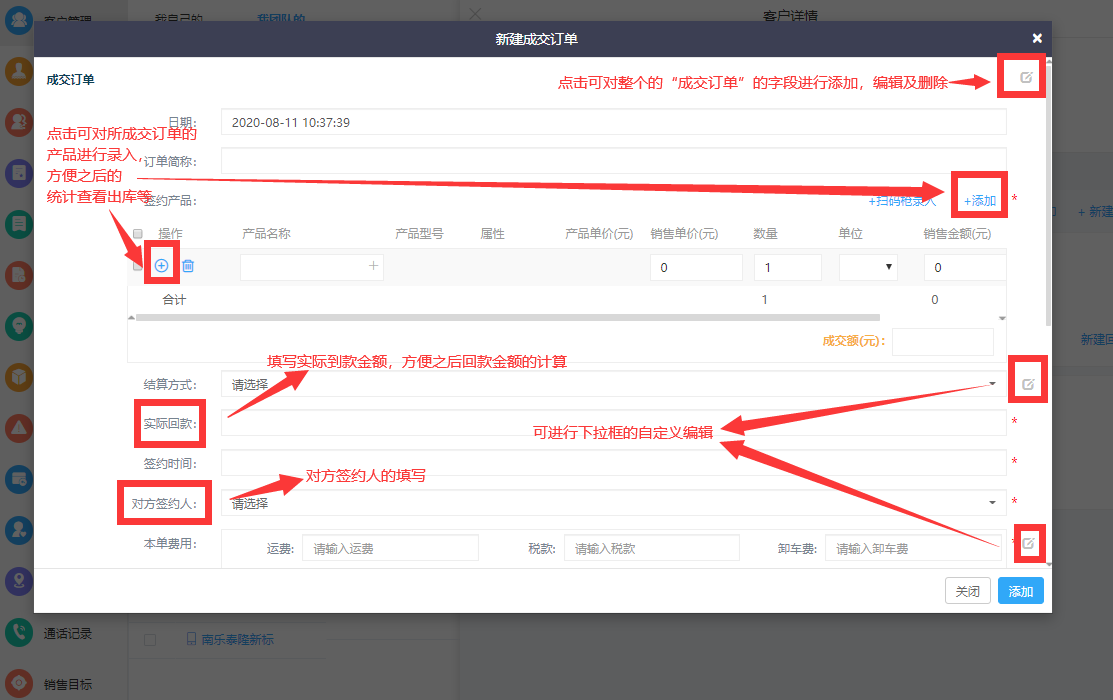
Task: Click the horizontal scrollbar under product table
Action: [508, 317]
